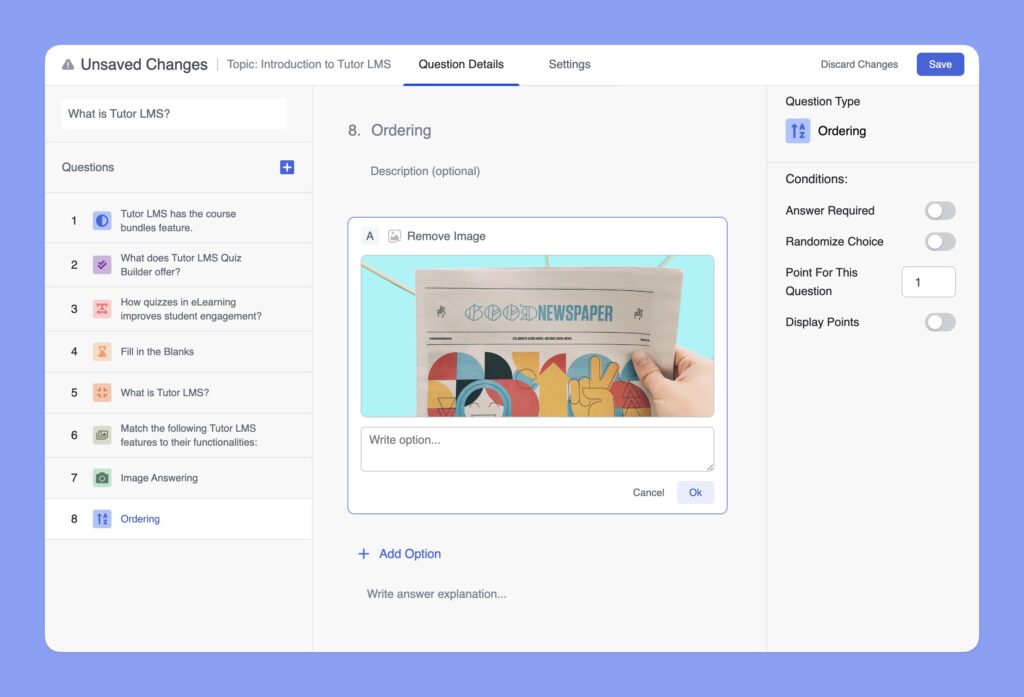
Task: Click the text icon for question 3
Action: (x=102, y=309)
